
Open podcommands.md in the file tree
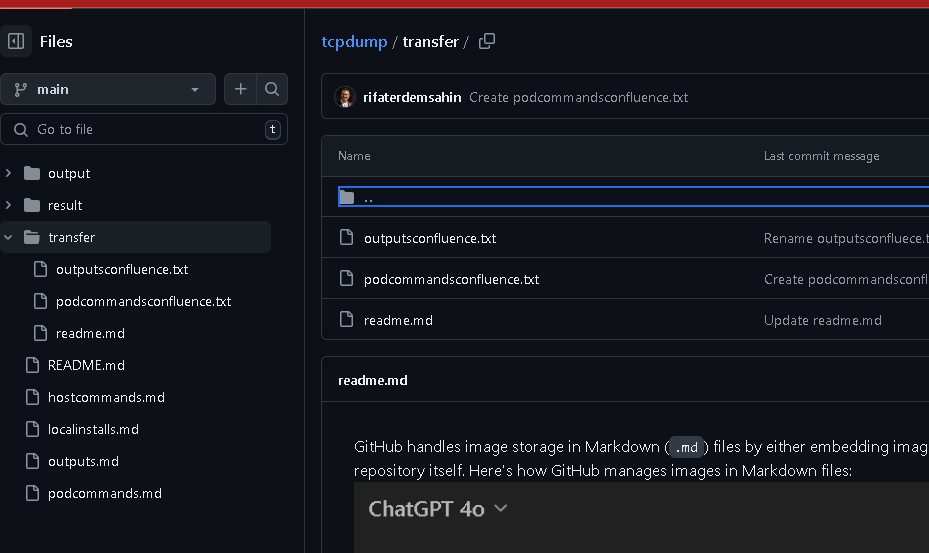coord(104,493)
